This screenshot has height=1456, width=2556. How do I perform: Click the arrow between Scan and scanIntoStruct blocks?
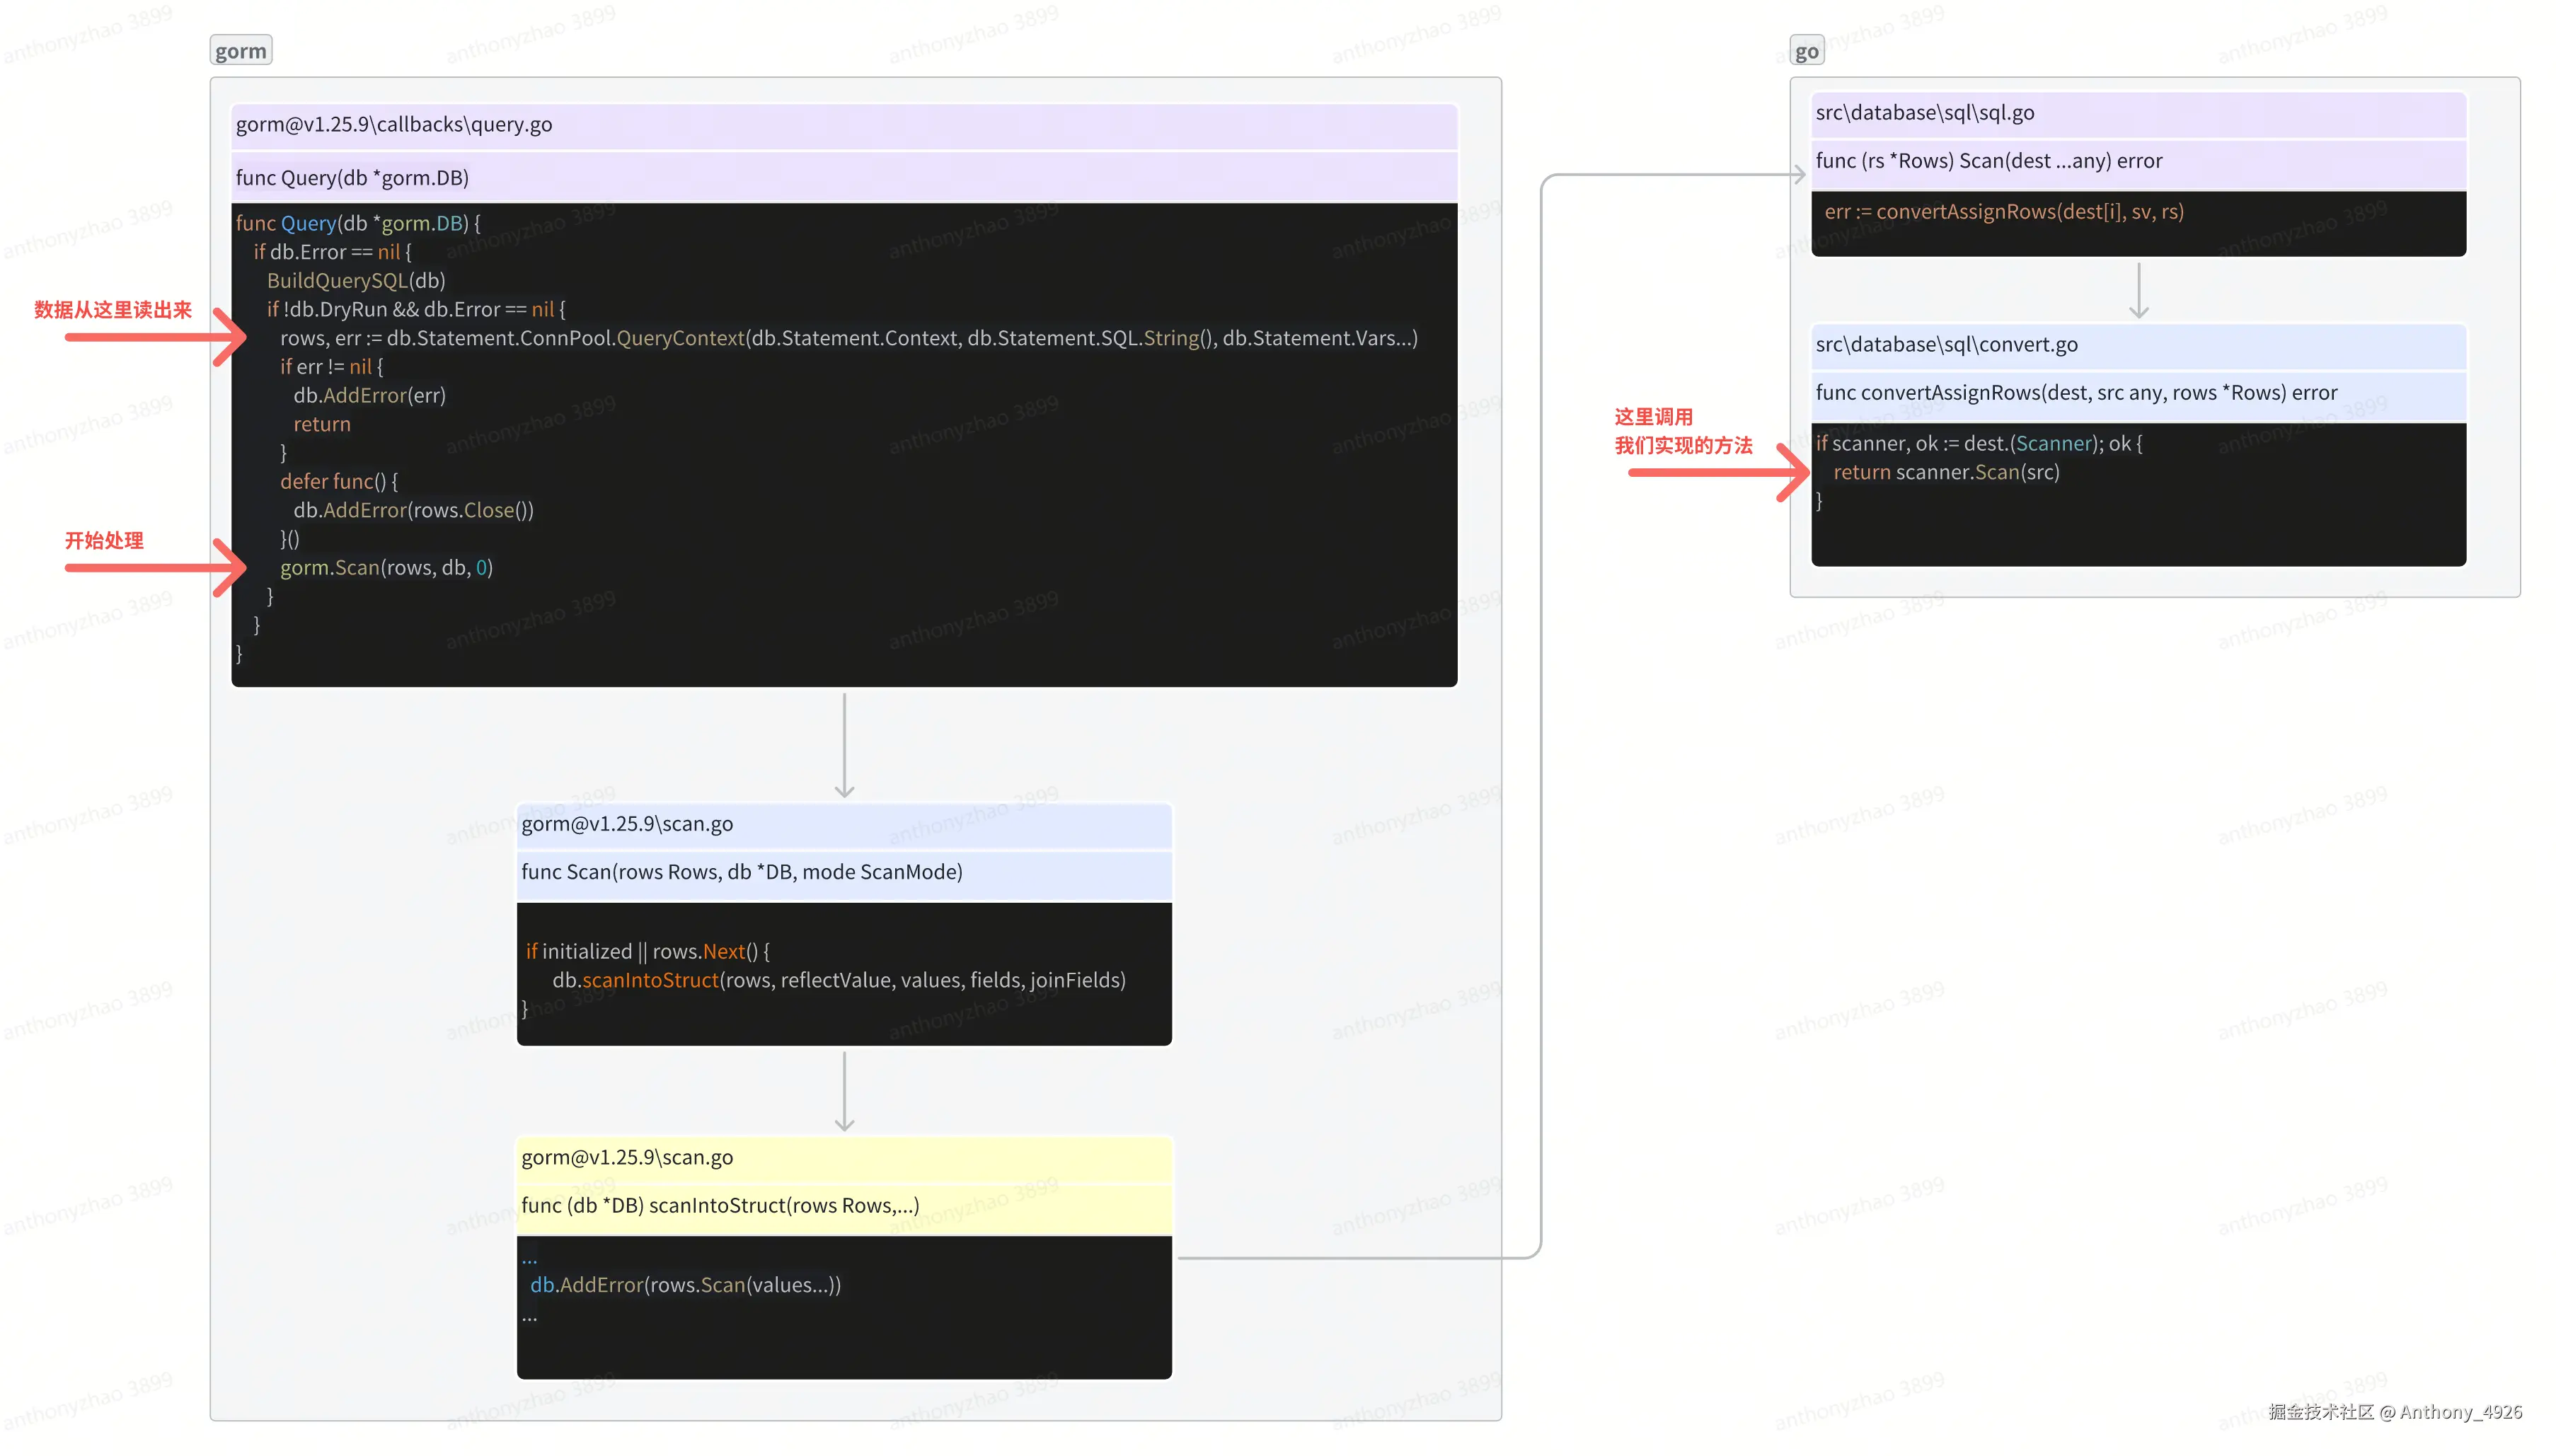(x=844, y=1090)
